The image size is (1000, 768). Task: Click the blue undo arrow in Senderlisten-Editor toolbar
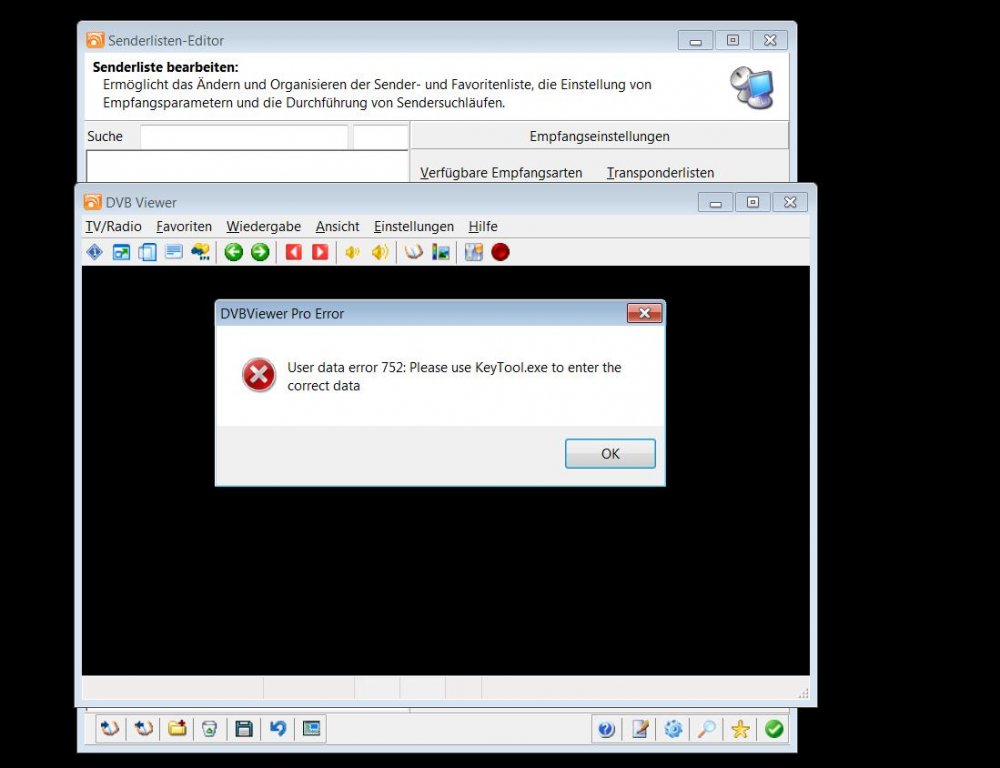tap(277, 728)
